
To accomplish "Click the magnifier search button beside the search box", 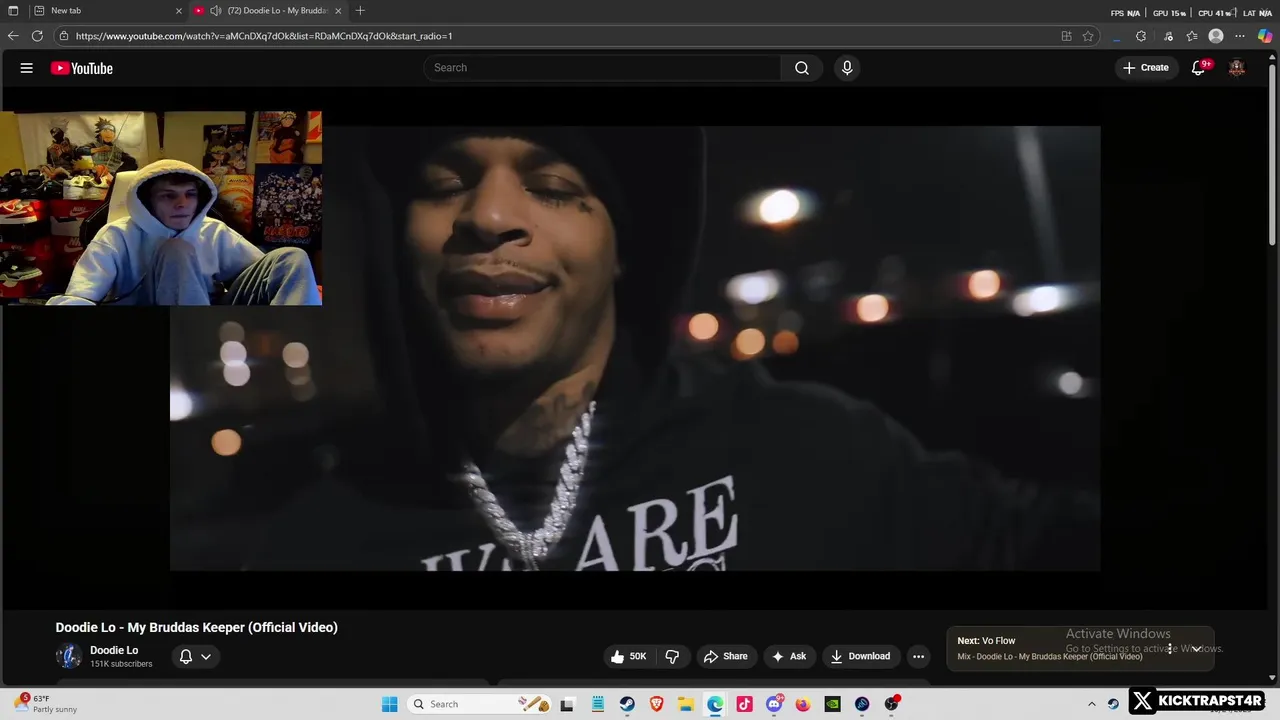I will [802, 68].
